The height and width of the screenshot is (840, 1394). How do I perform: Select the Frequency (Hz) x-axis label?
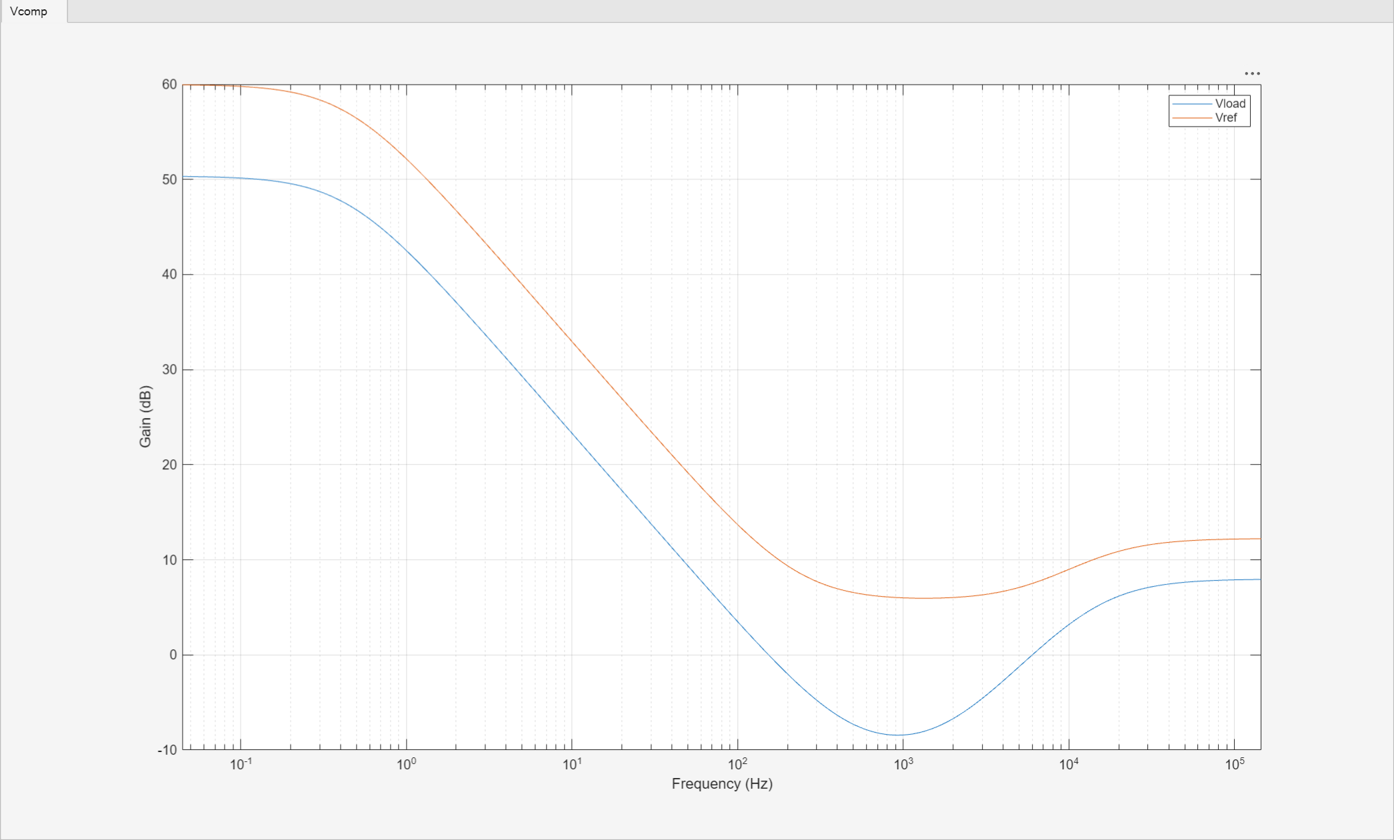click(721, 785)
